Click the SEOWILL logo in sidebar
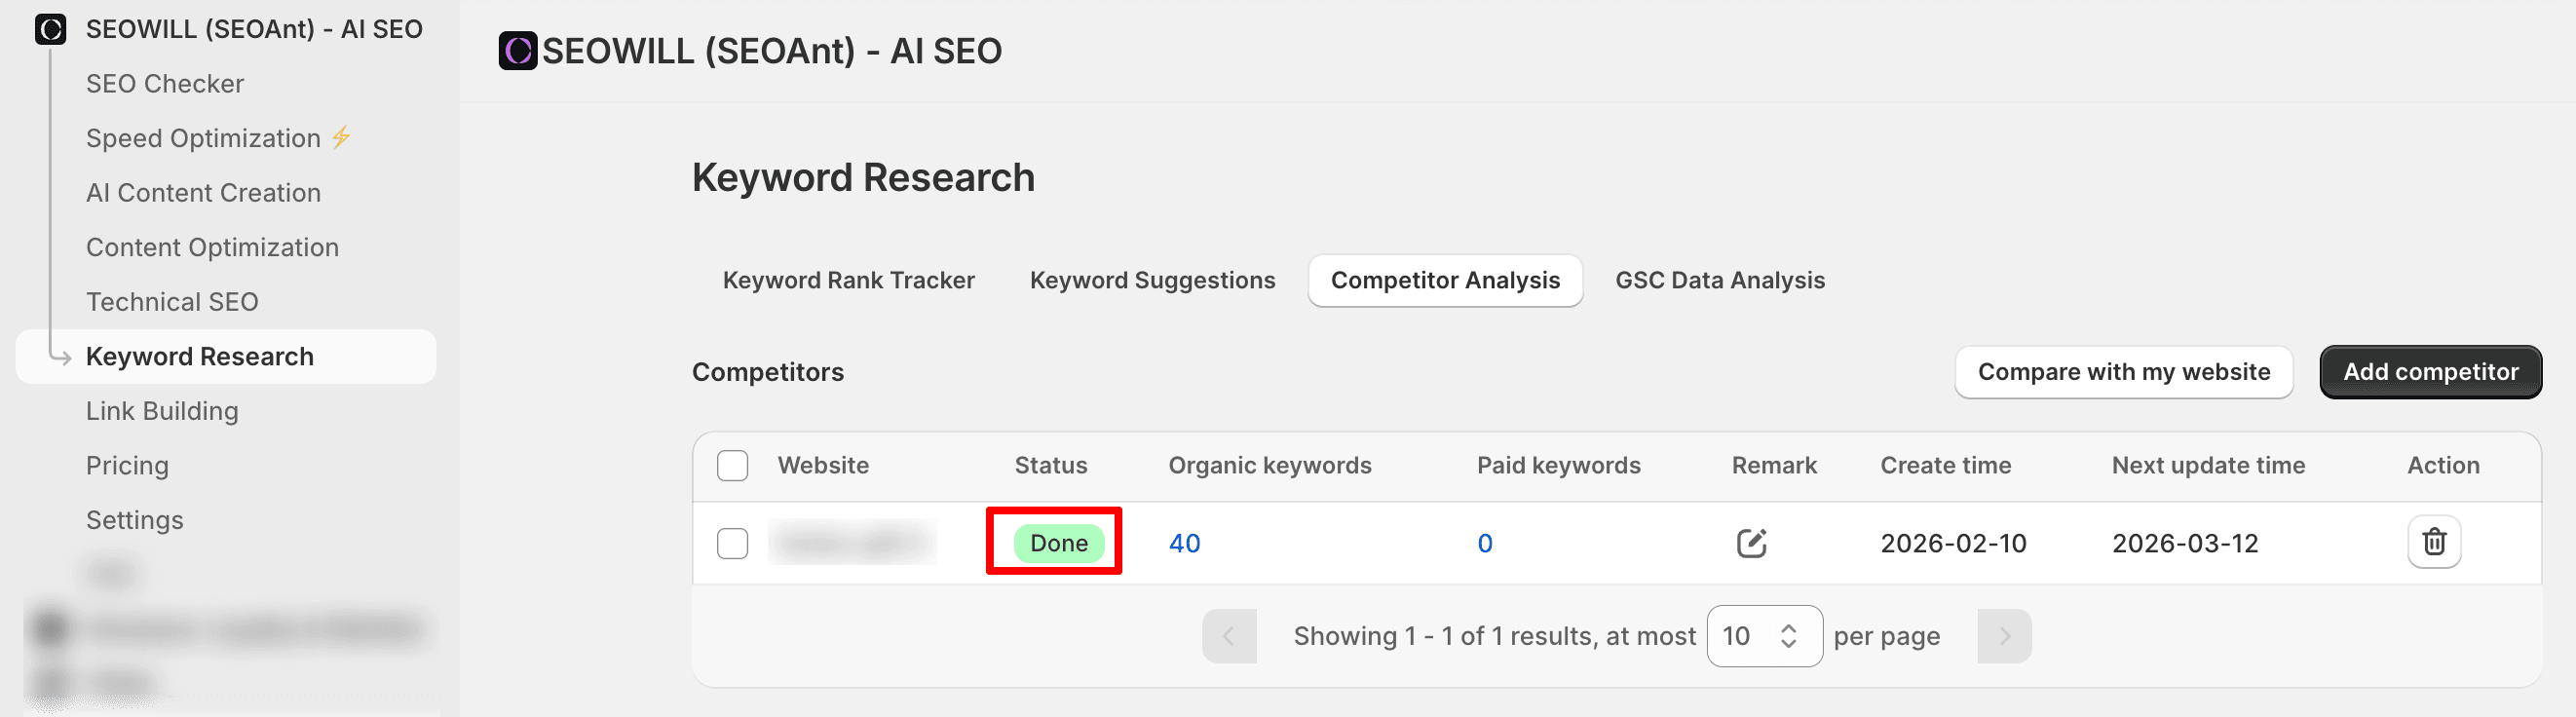This screenshot has width=2576, height=717. (x=50, y=29)
